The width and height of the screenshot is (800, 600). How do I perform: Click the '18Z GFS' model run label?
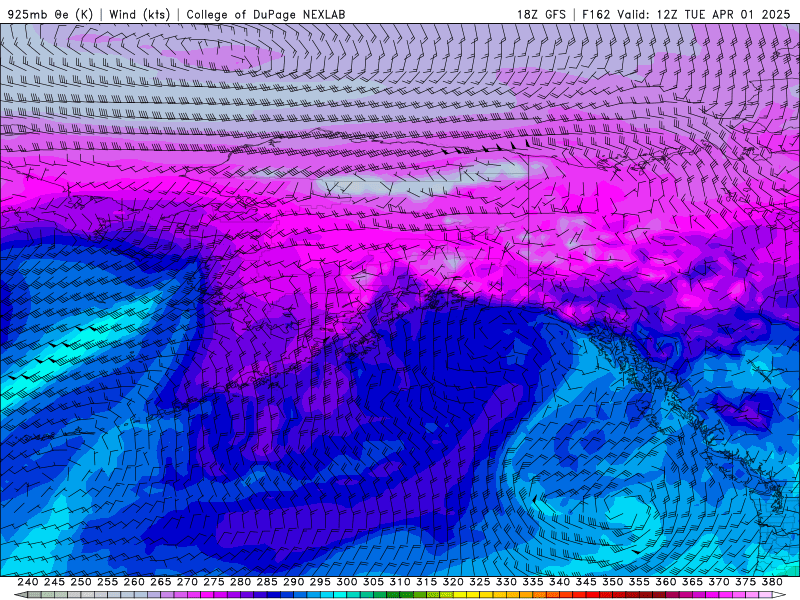[541, 14]
